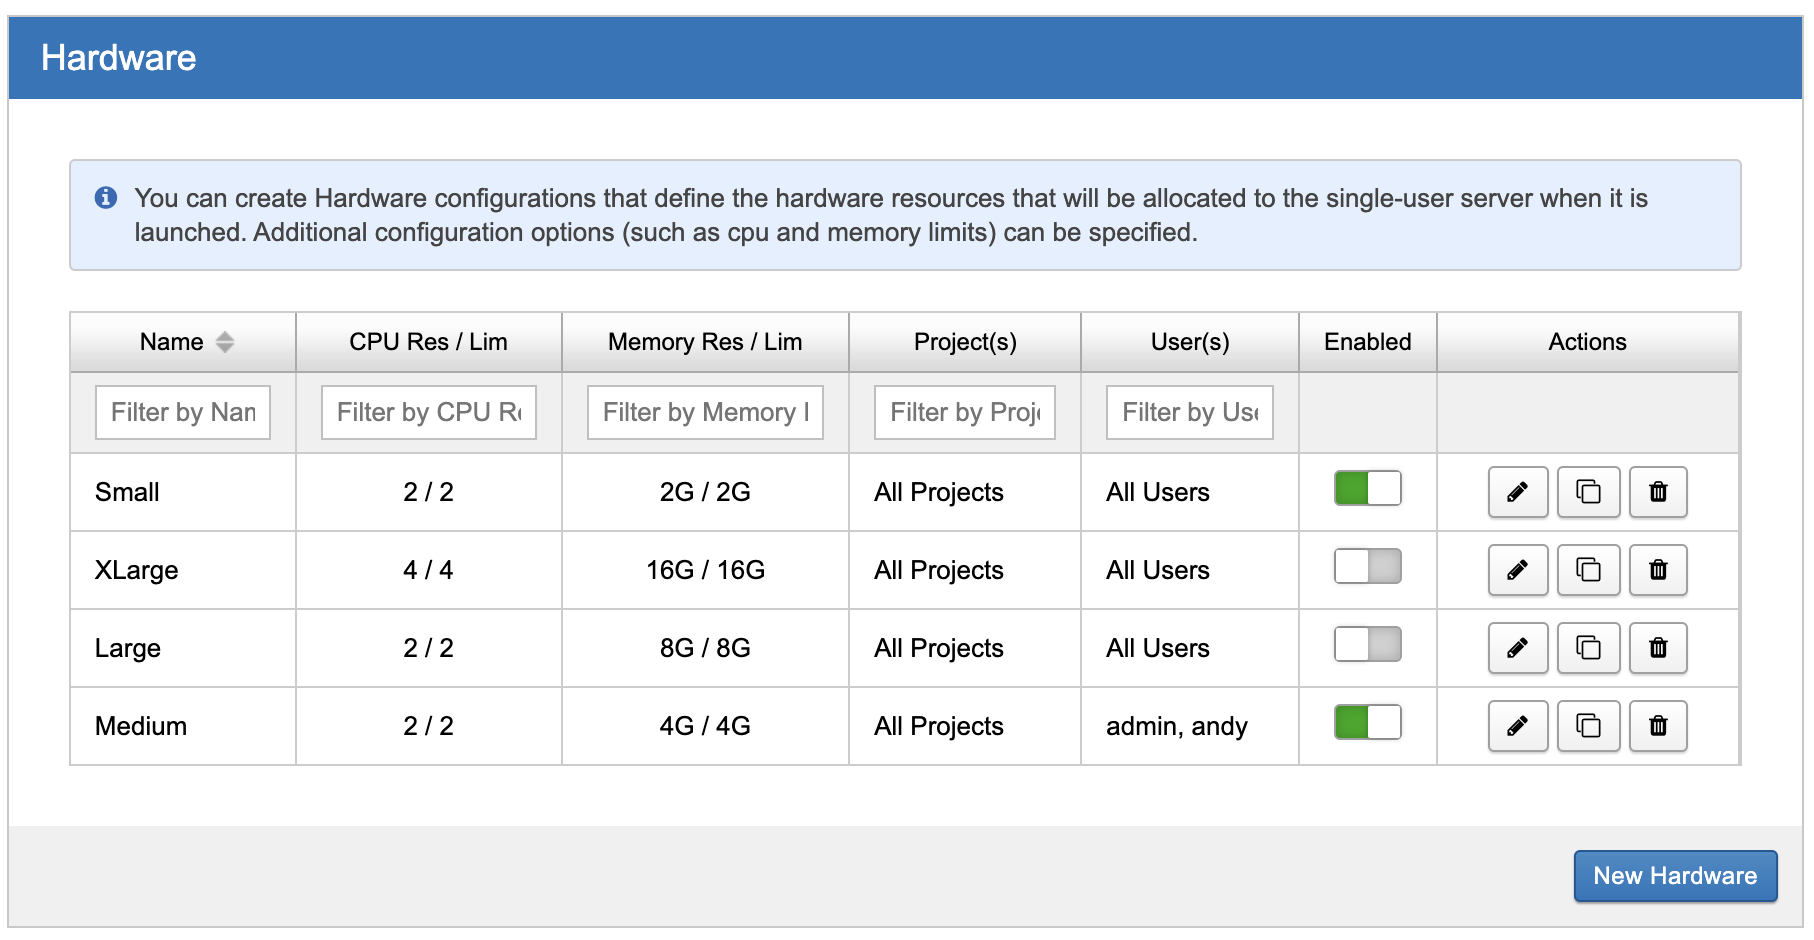Clone the Medium hardware configuration

[x=1588, y=726]
